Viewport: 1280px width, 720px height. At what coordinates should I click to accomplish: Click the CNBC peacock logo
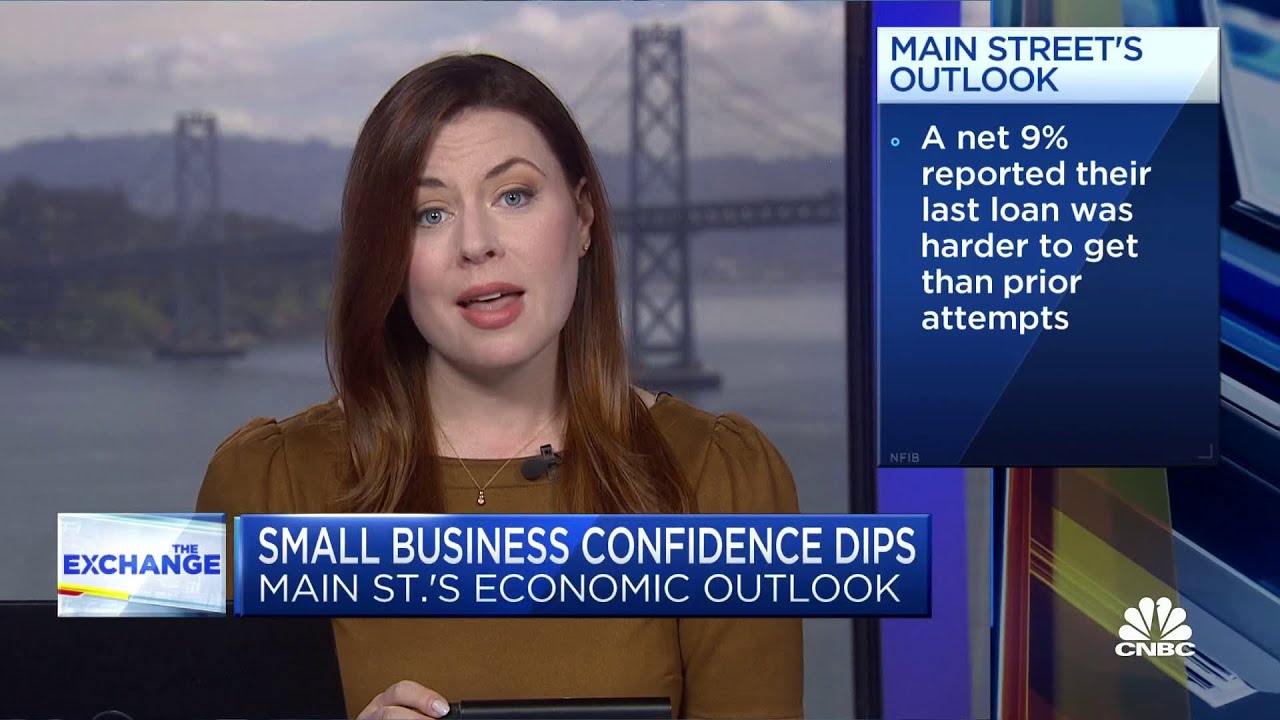click(1155, 627)
